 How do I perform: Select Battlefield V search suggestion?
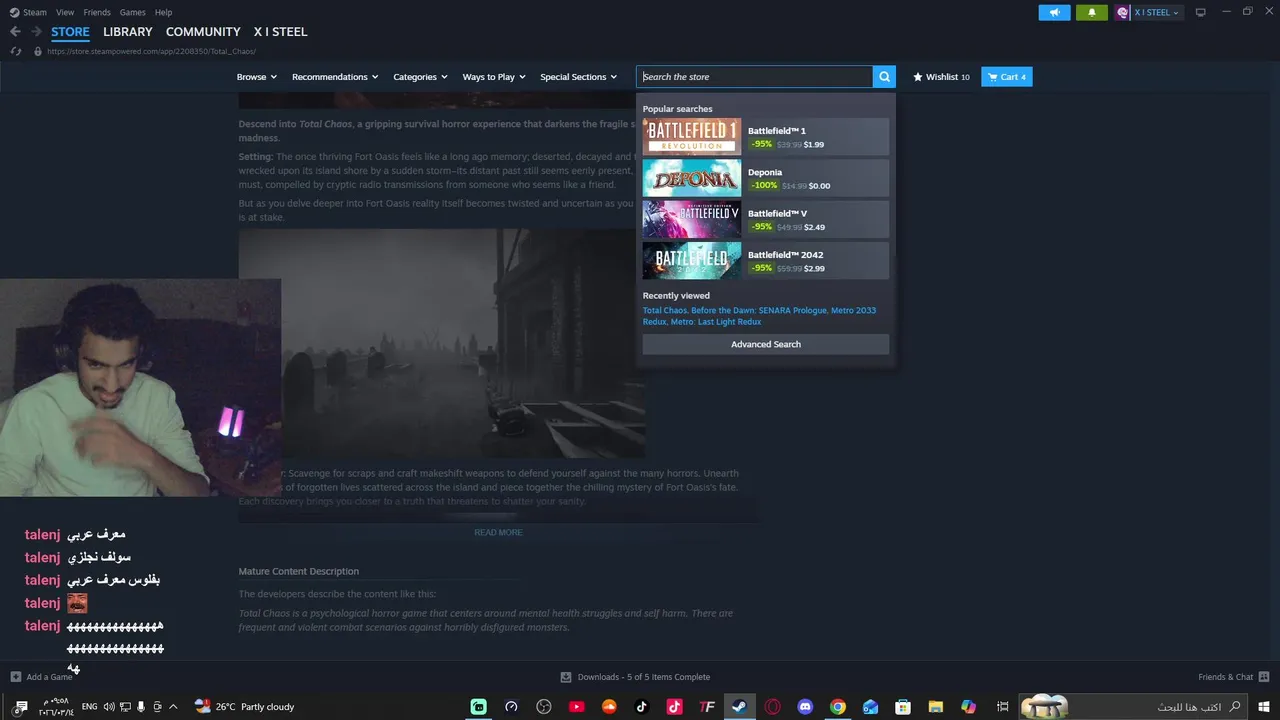[x=766, y=219]
